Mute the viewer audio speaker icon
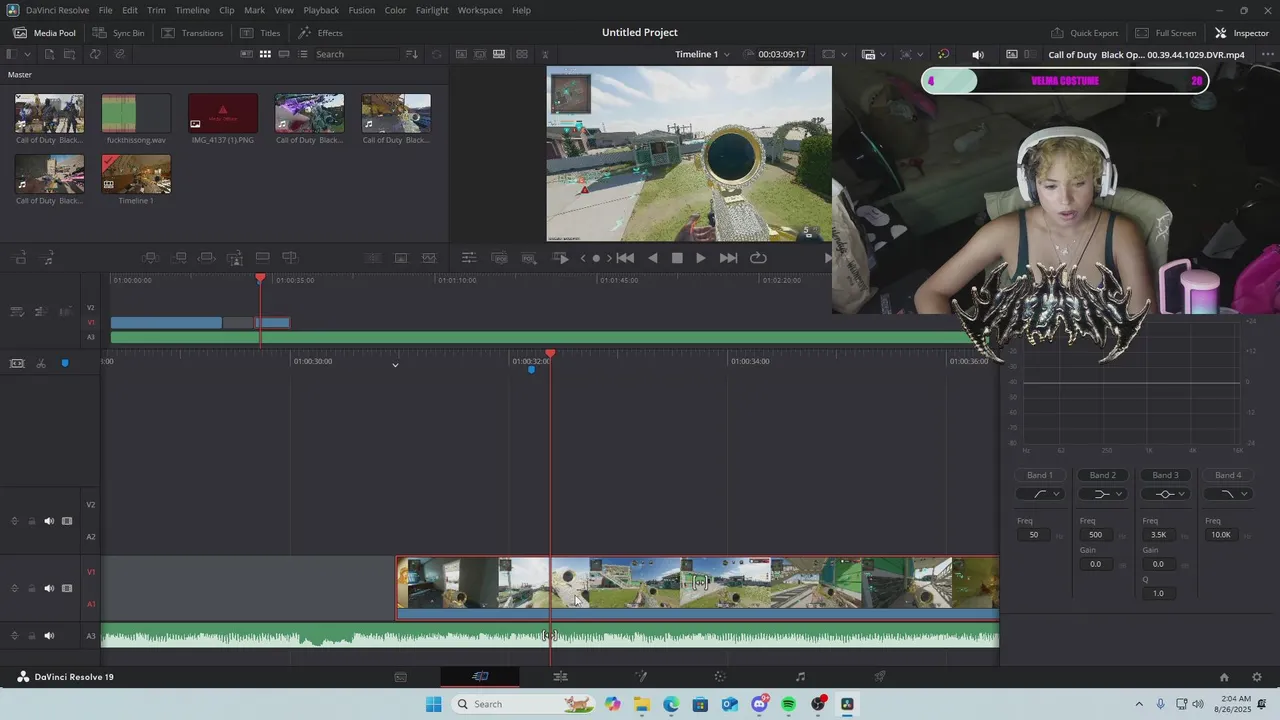Screen dimensions: 1280x720 (x=978, y=54)
